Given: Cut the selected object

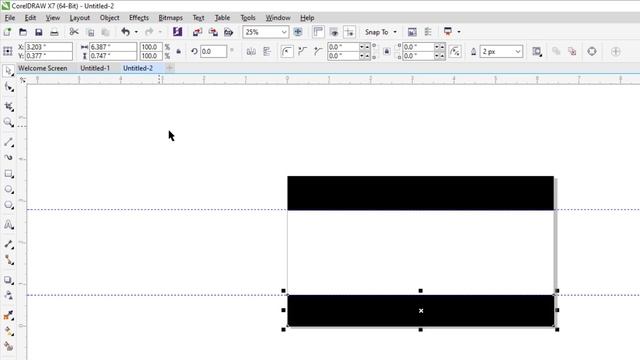Looking at the screenshot, I should [x=74, y=32].
